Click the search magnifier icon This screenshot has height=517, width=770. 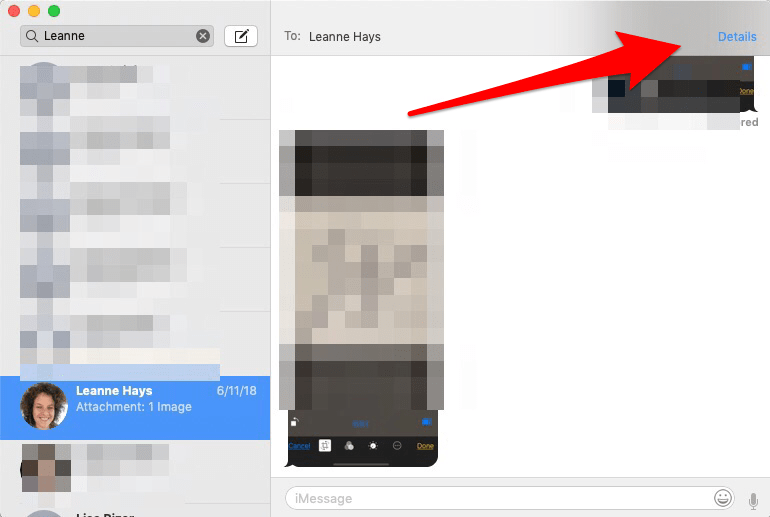(31, 36)
